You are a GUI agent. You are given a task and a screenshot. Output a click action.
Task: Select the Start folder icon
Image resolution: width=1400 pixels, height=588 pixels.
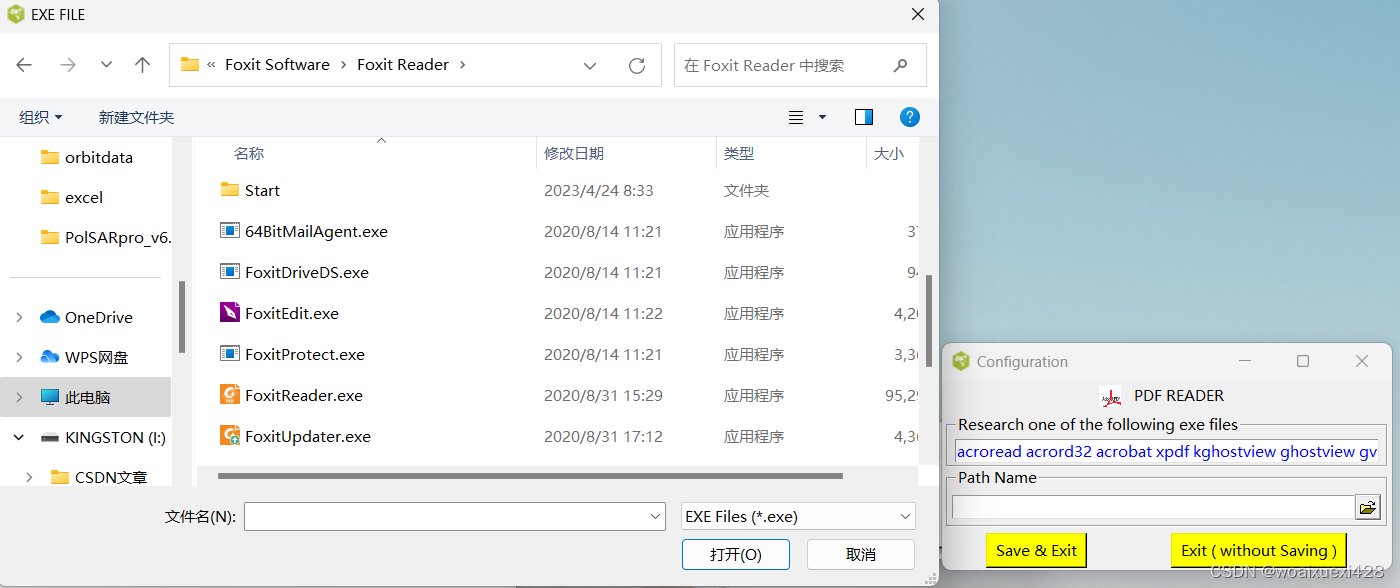tap(230, 189)
